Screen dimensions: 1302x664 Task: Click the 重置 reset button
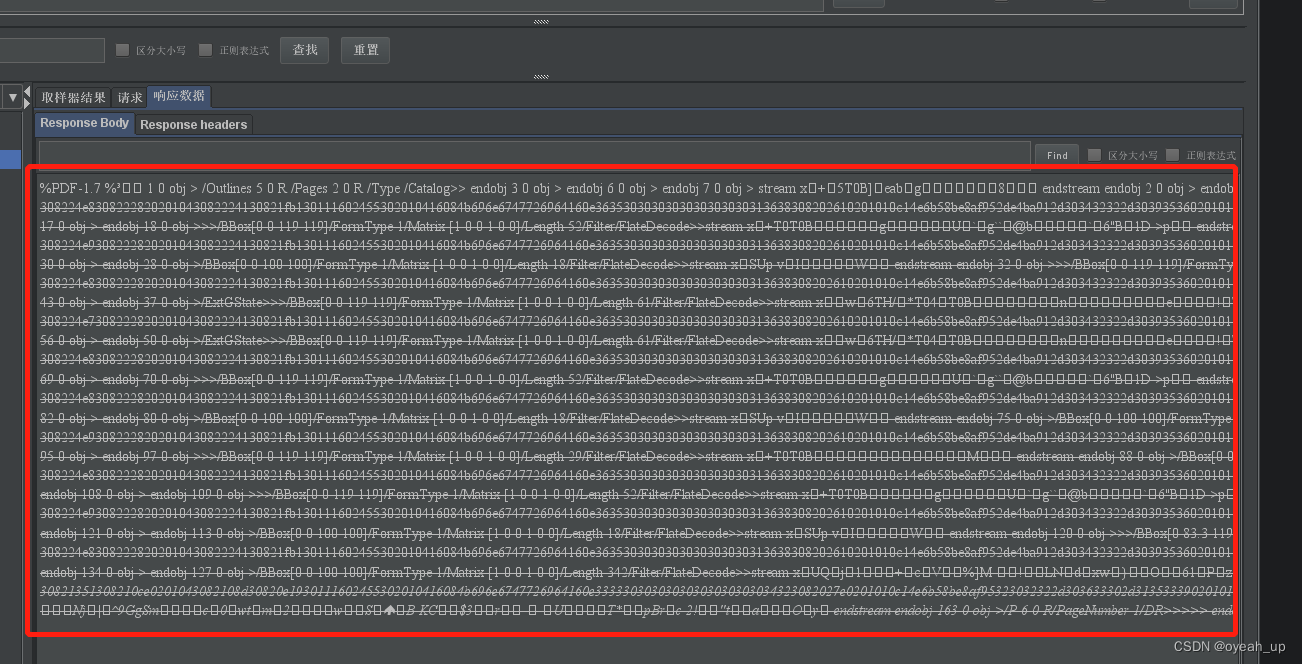[x=366, y=50]
